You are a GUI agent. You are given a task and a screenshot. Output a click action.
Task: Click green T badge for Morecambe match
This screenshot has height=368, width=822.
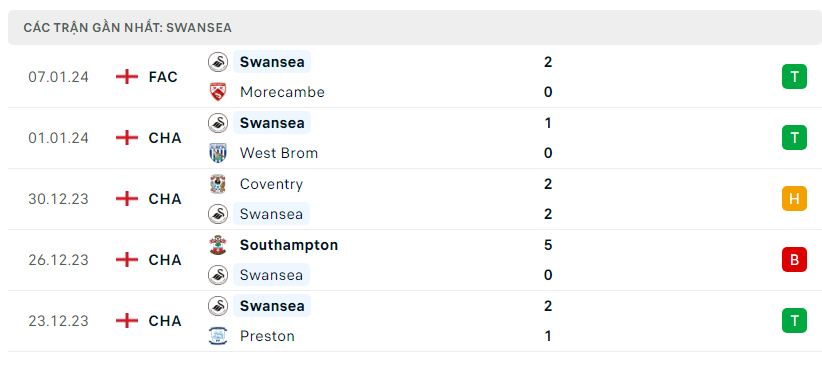tap(794, 77)
